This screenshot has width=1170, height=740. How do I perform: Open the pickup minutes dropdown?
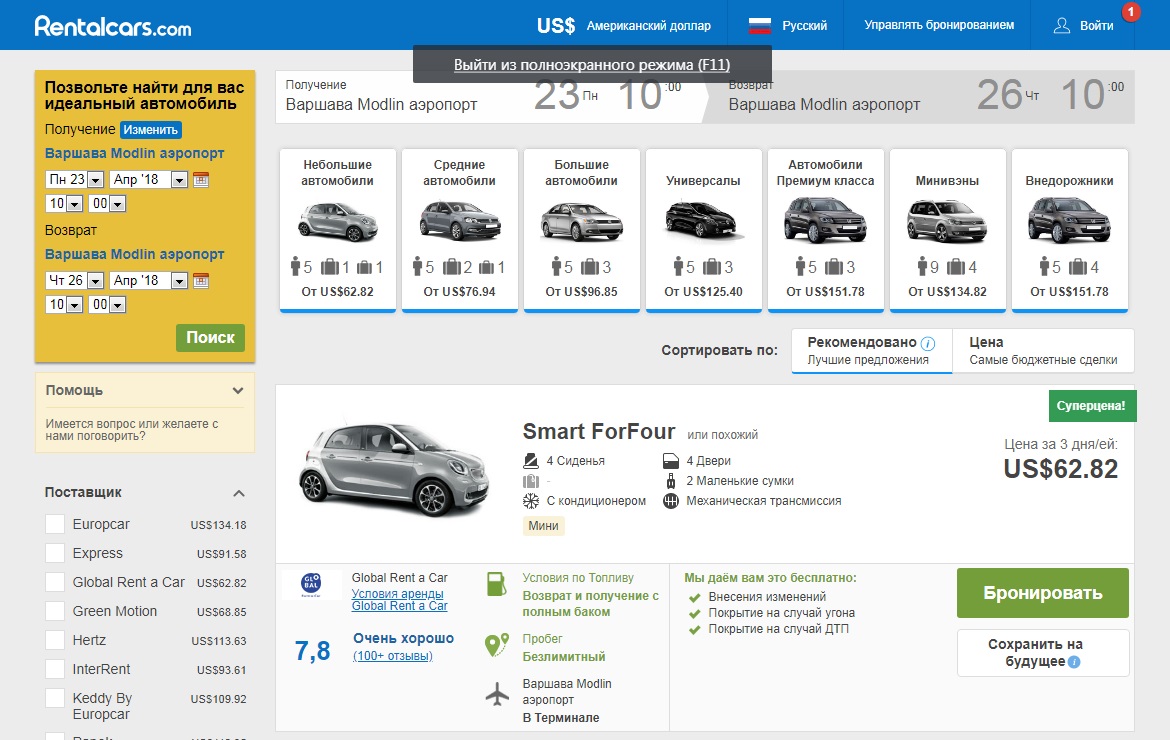pos(106,204)
